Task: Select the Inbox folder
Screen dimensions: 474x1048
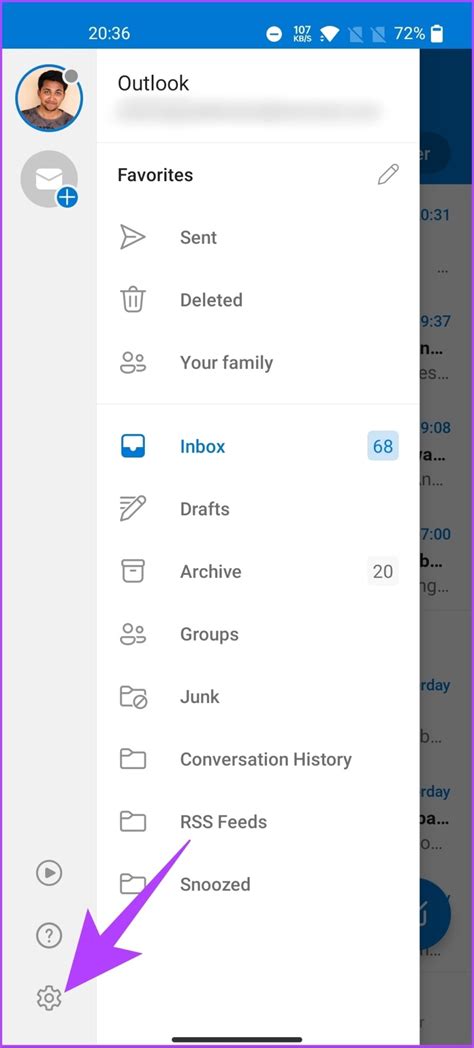Action: (x=258, y=446)
